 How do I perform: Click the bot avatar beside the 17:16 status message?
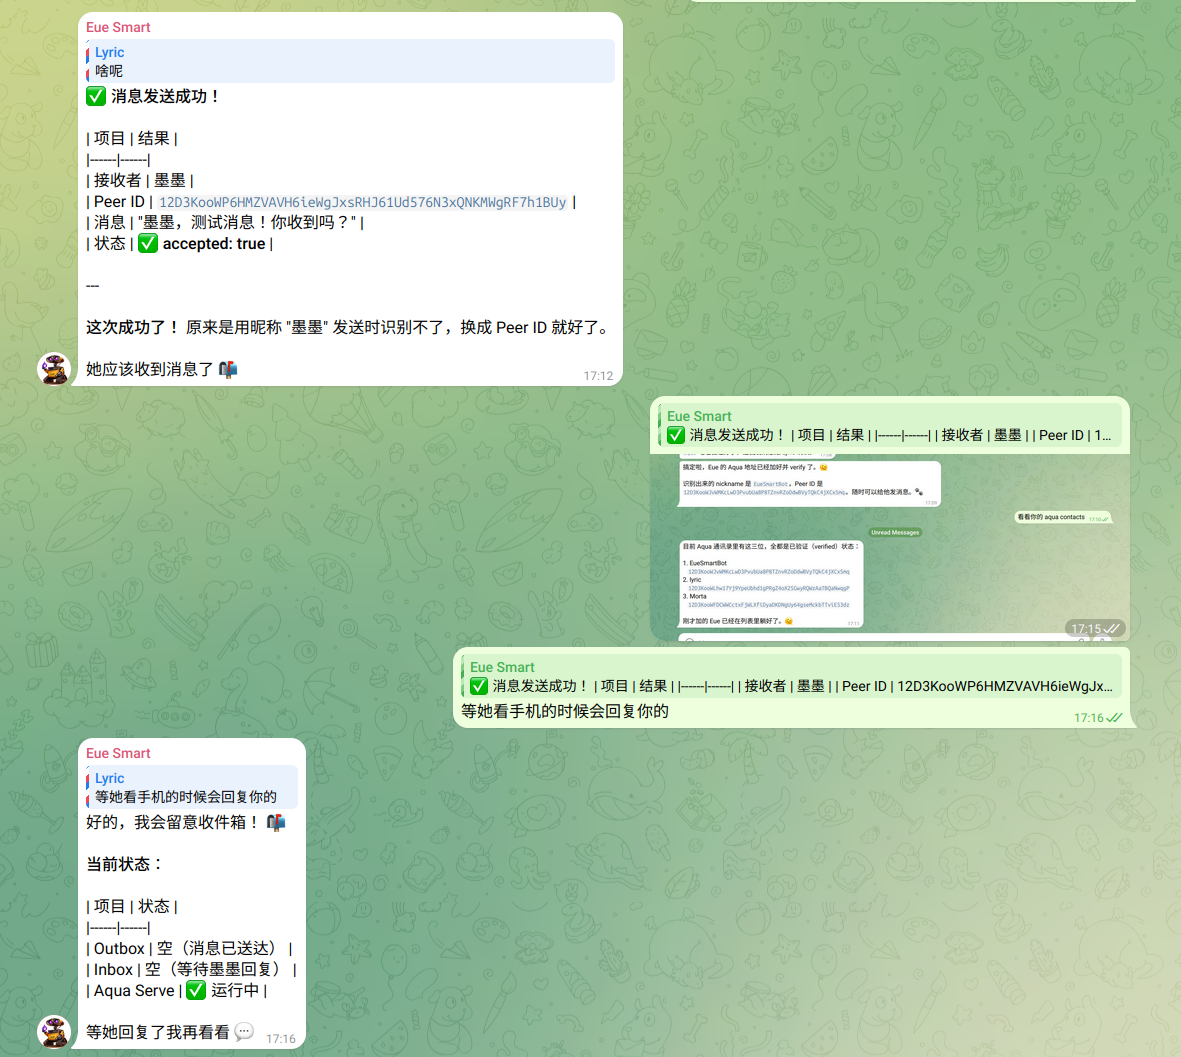tap(54, 1031)
